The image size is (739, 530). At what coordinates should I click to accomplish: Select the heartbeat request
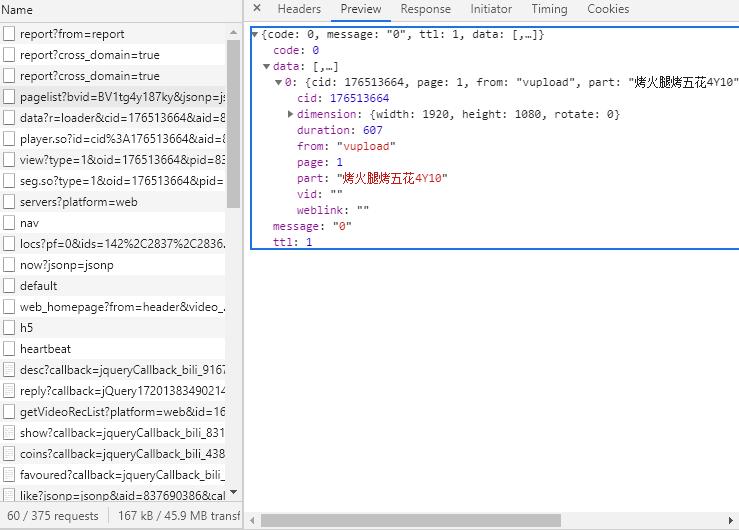coord(113,349)
